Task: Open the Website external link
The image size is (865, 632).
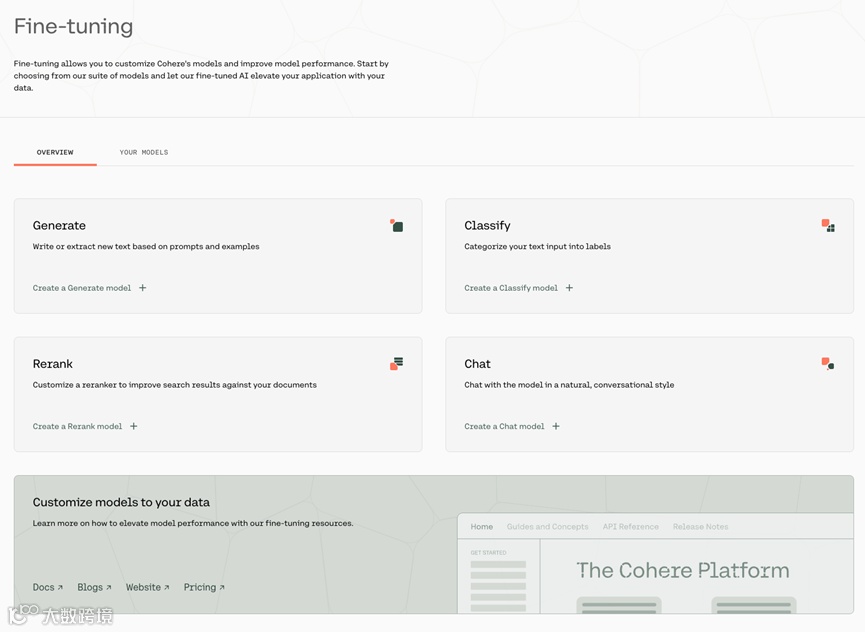Action: 147,588
